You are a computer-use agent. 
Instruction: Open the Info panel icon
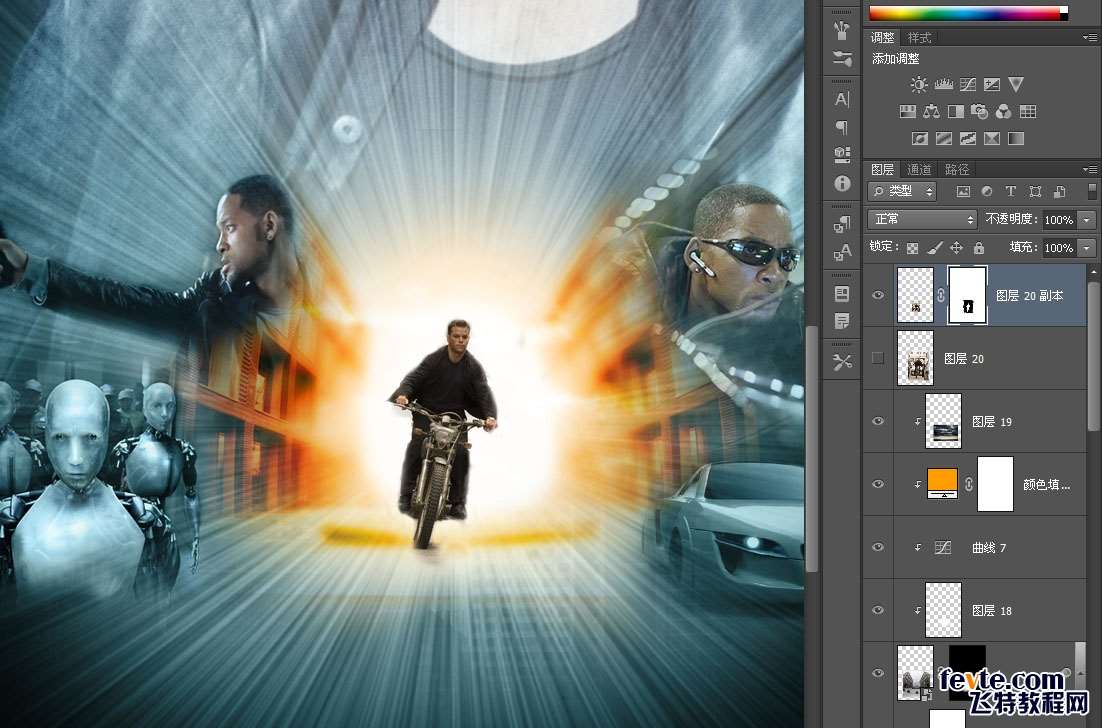pos(842,183)
